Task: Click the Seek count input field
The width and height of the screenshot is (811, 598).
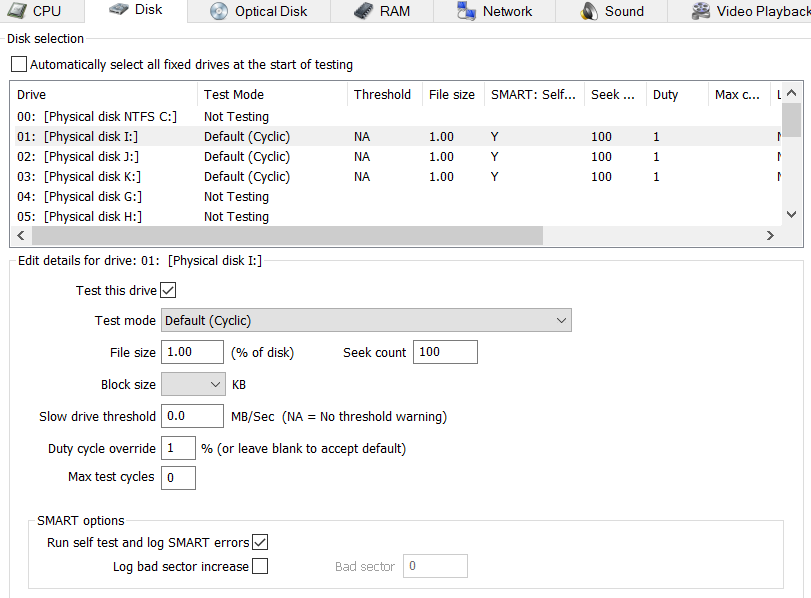Action: (445, 352)
